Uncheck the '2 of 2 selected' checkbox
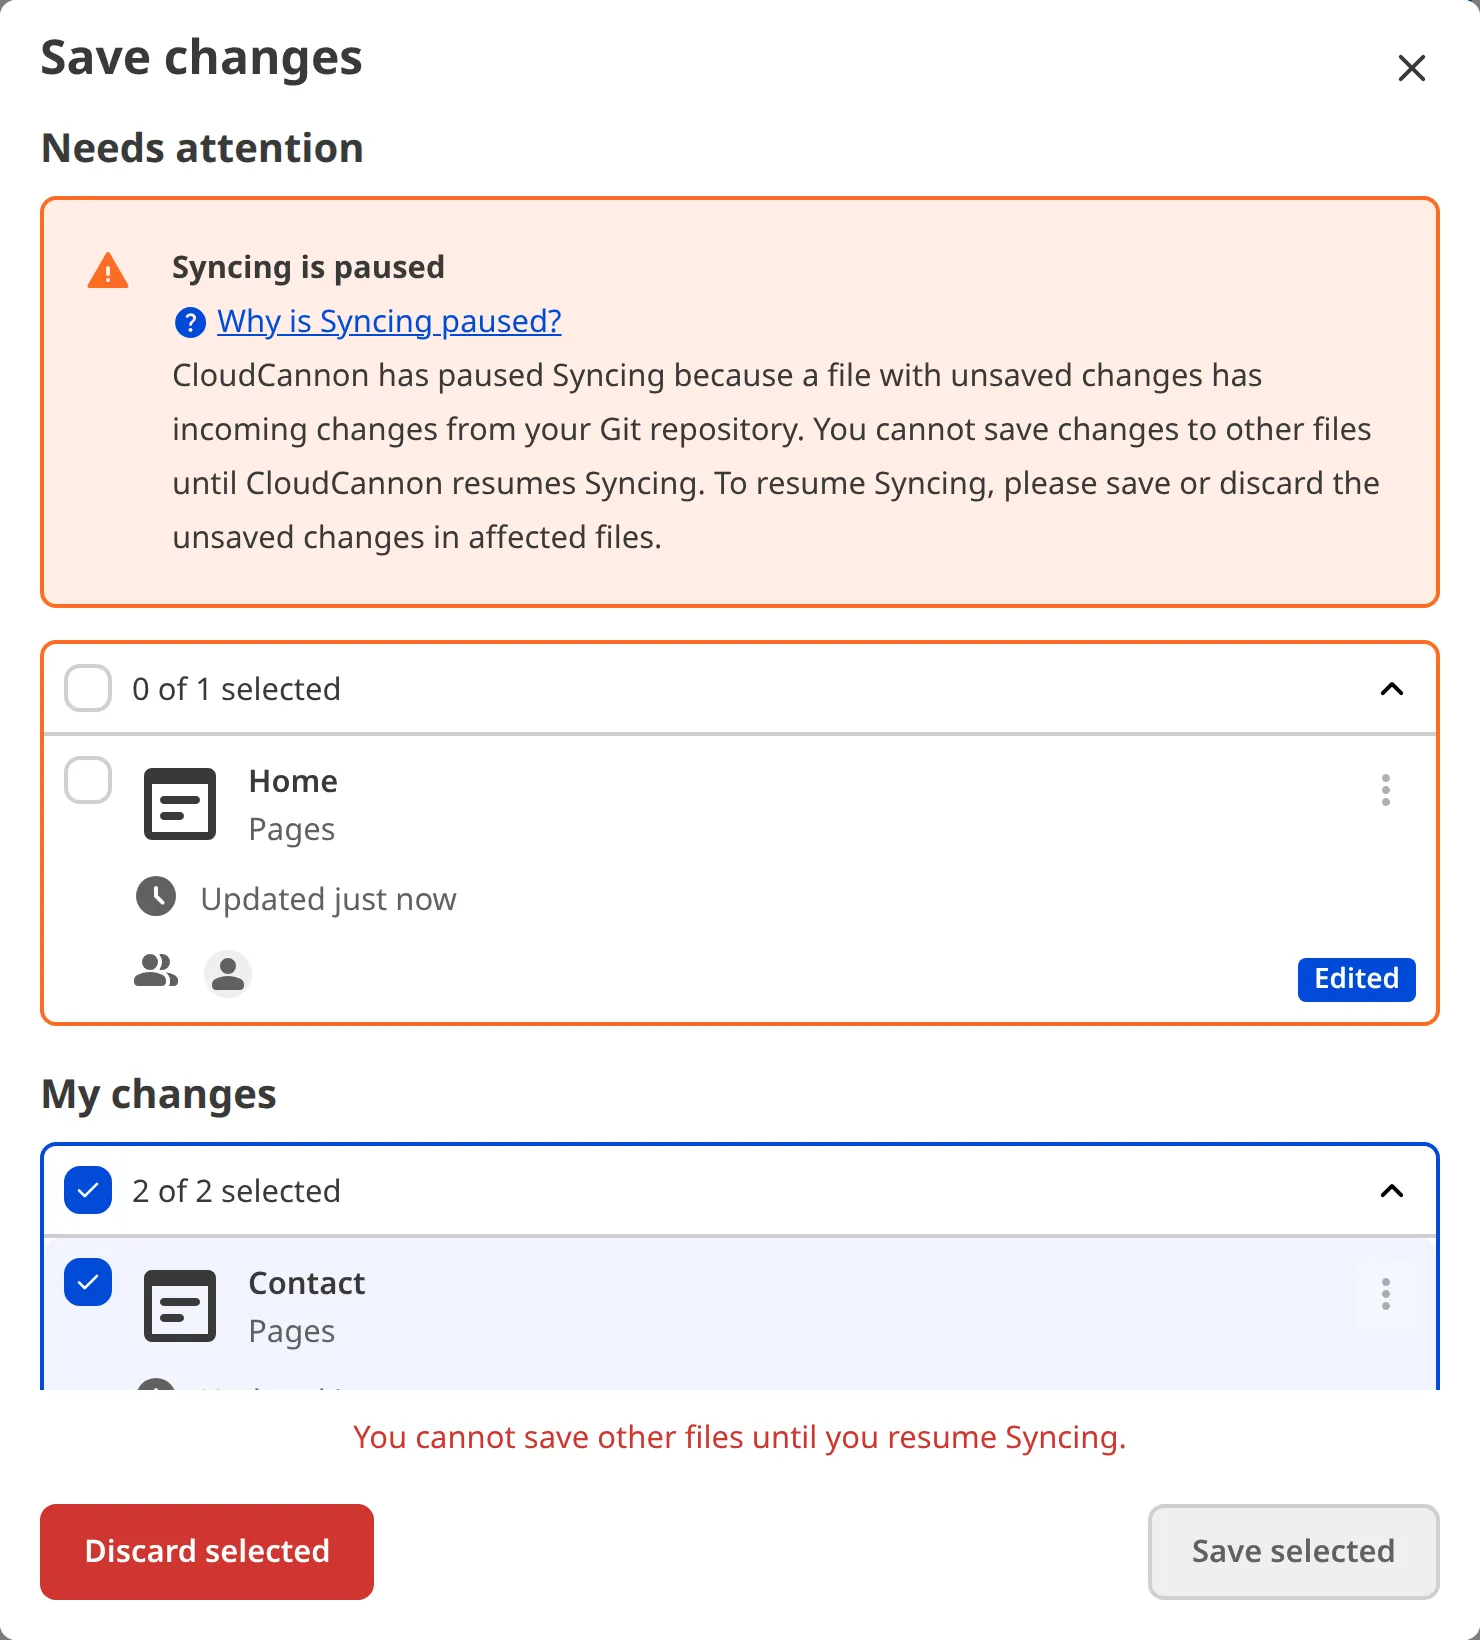 coord(88,1190)
